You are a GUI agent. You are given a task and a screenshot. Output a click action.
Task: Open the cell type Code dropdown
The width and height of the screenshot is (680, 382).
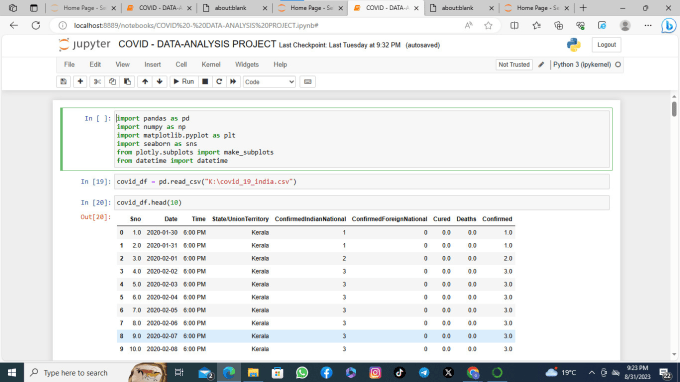pos(269,82)
